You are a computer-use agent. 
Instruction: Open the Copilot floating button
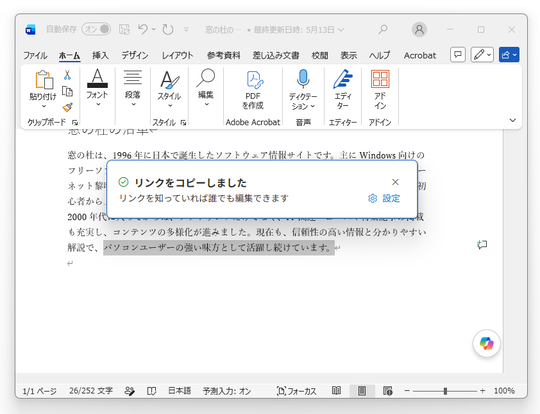click(x=486, y=343)
